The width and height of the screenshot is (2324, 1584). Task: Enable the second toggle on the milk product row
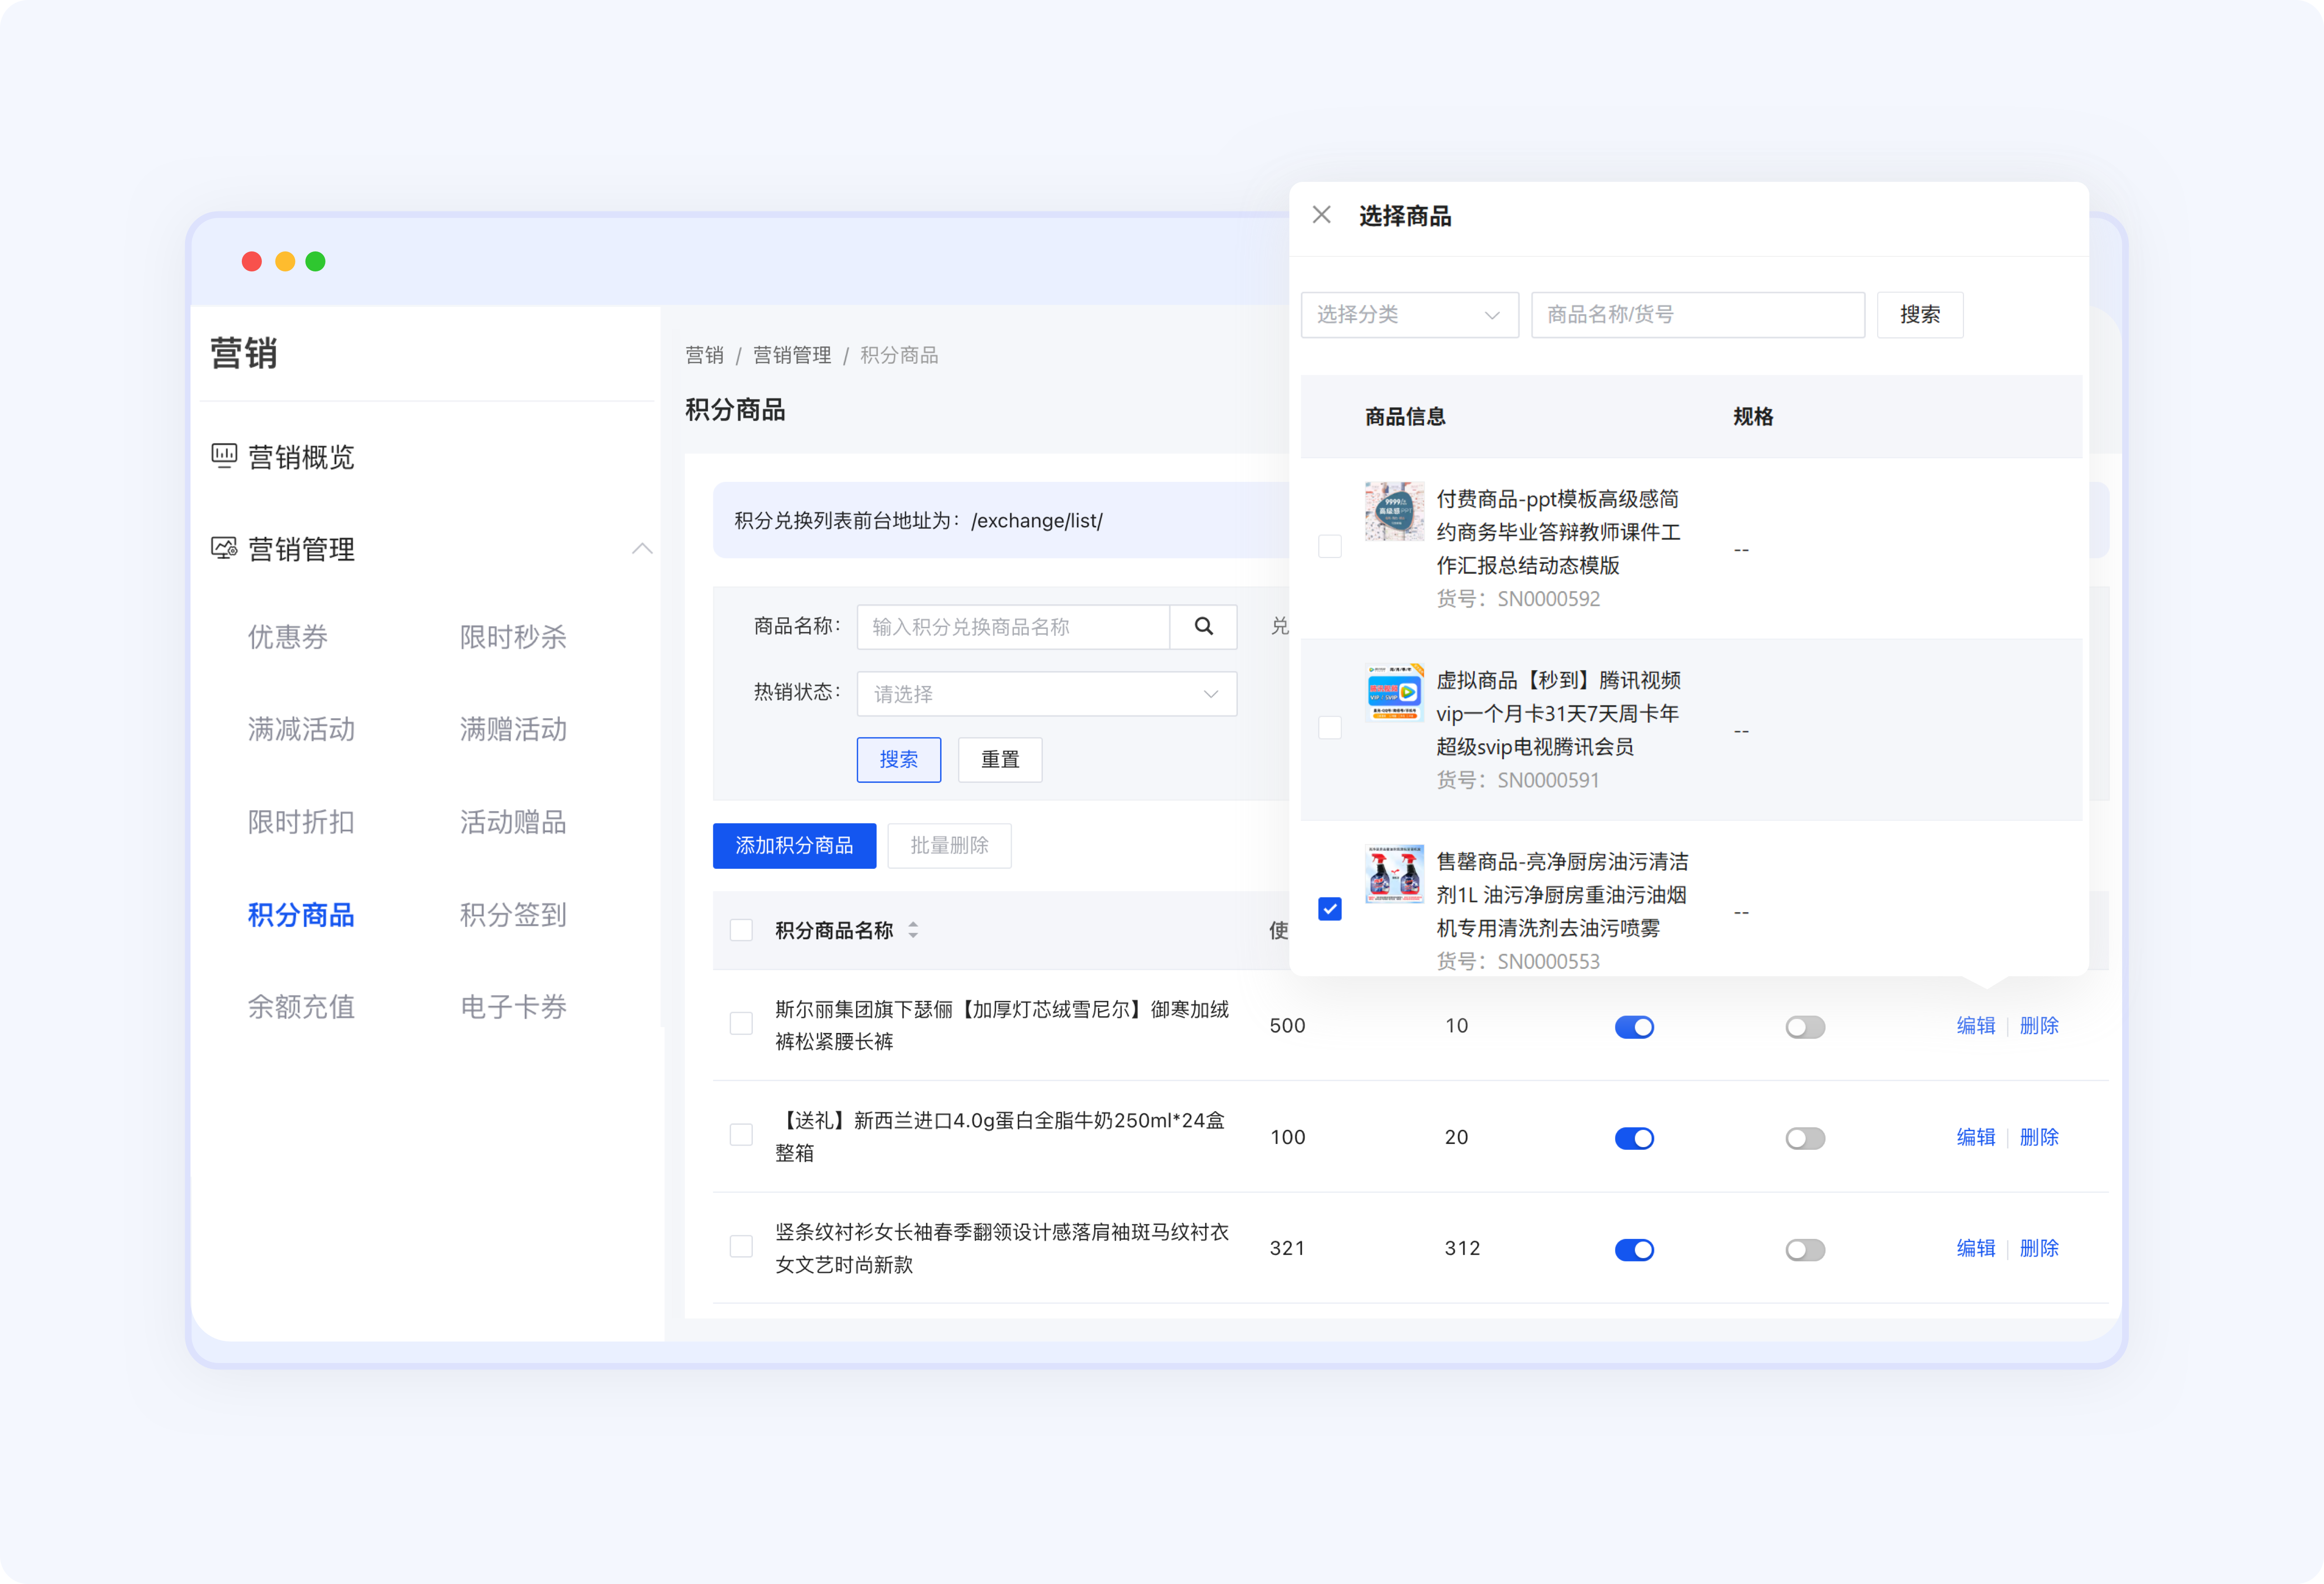(x=1805, y=1137)
